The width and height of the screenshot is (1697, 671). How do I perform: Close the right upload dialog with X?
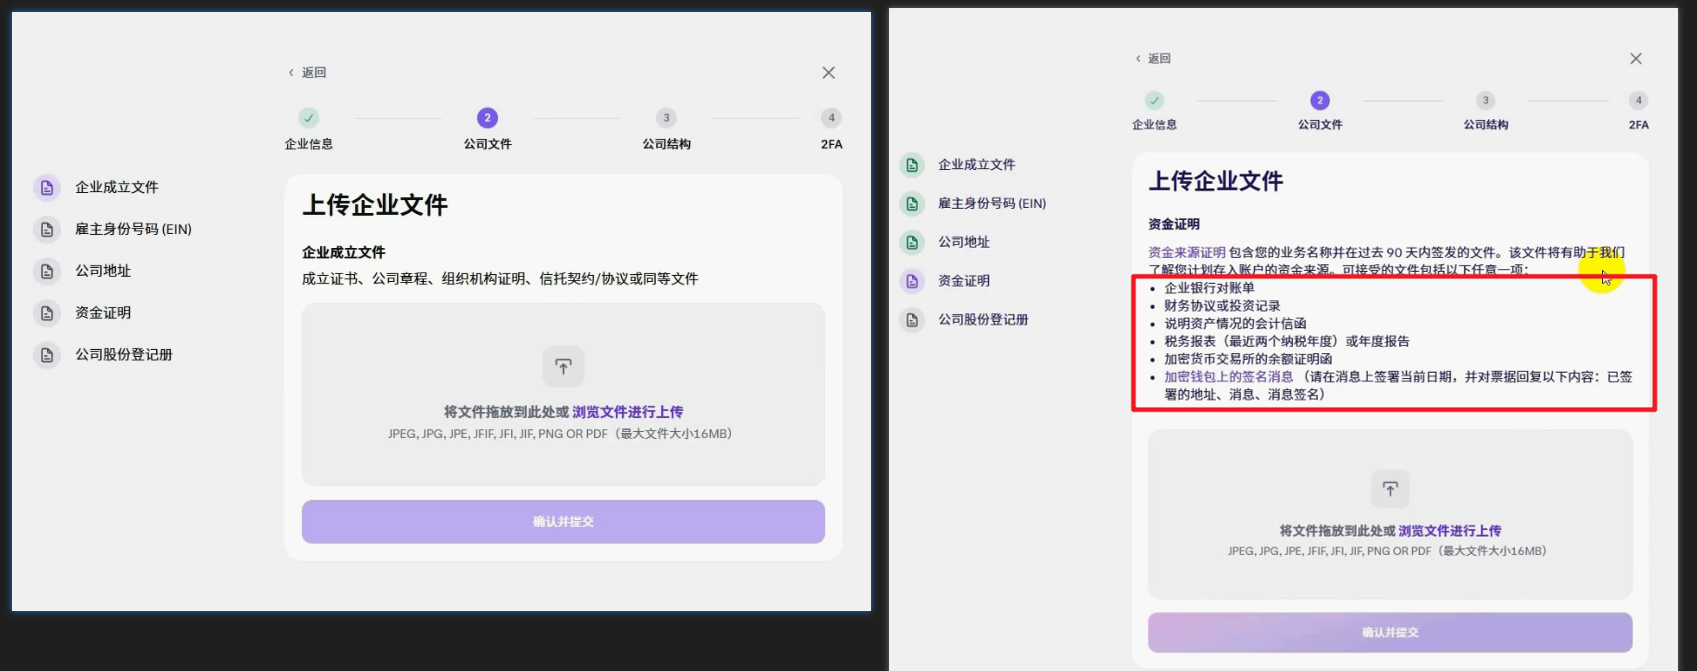[1636, 59]
